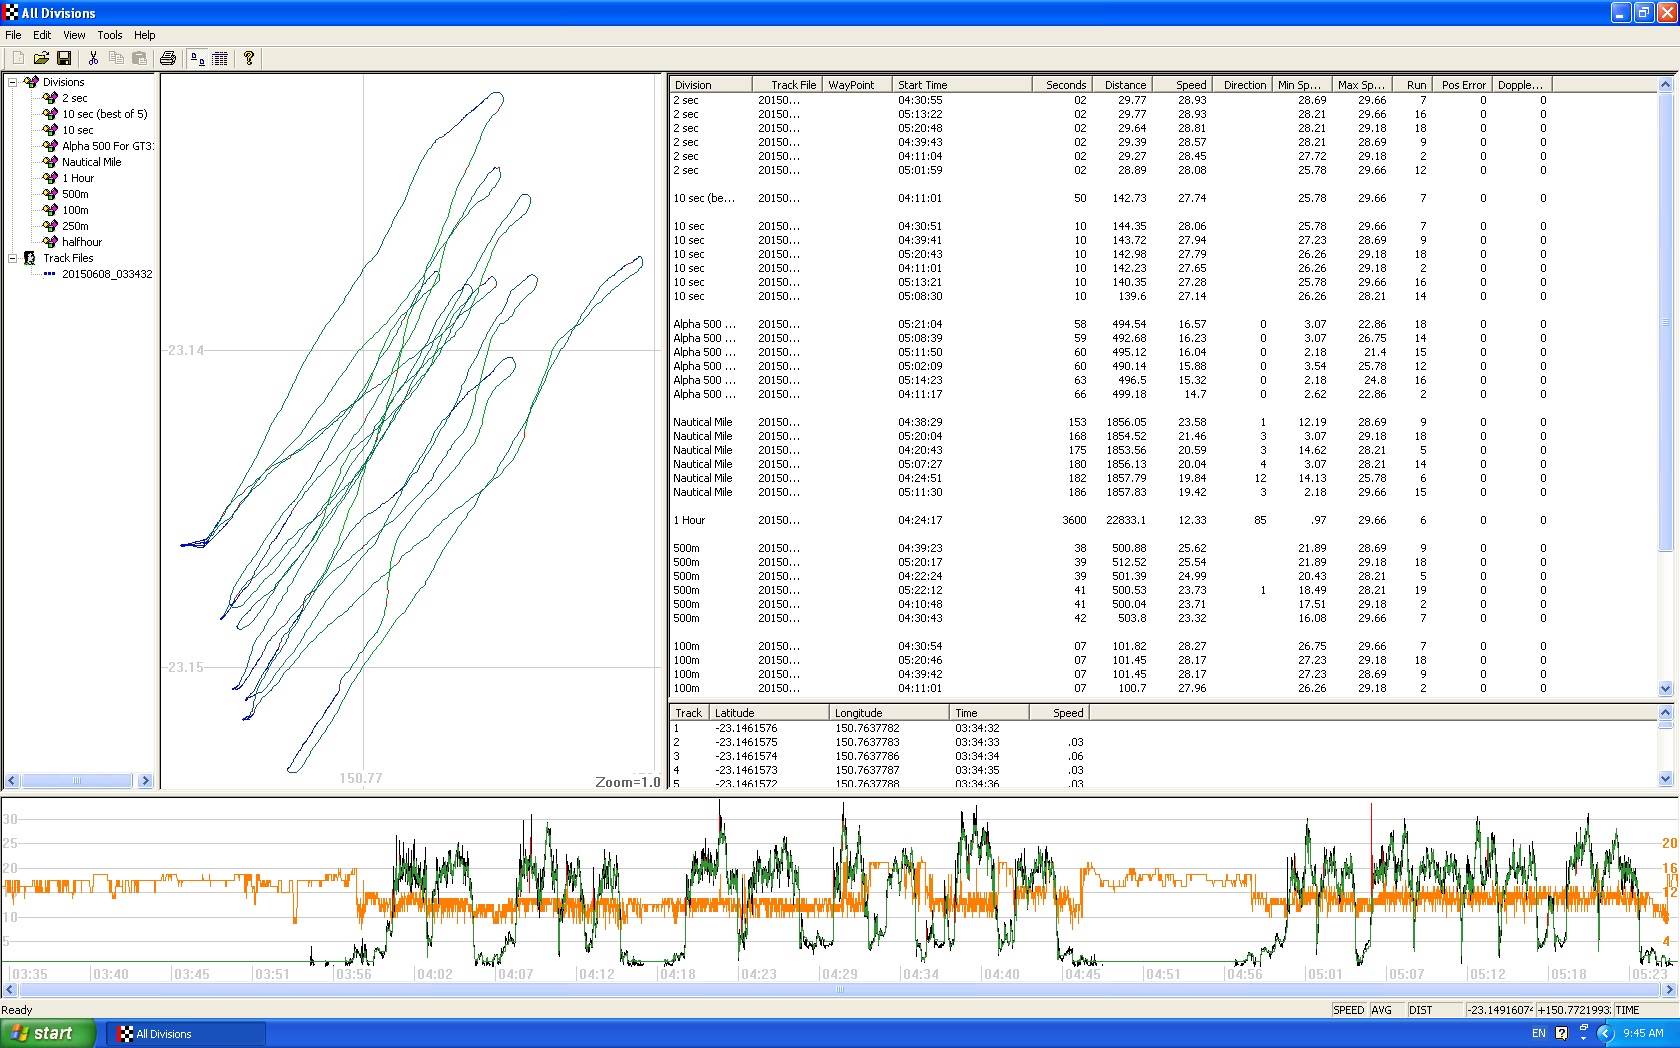This screenshot has width=1680, height=1048.
Task: Collapse the Divisions tree node
Action: [13, 82]
